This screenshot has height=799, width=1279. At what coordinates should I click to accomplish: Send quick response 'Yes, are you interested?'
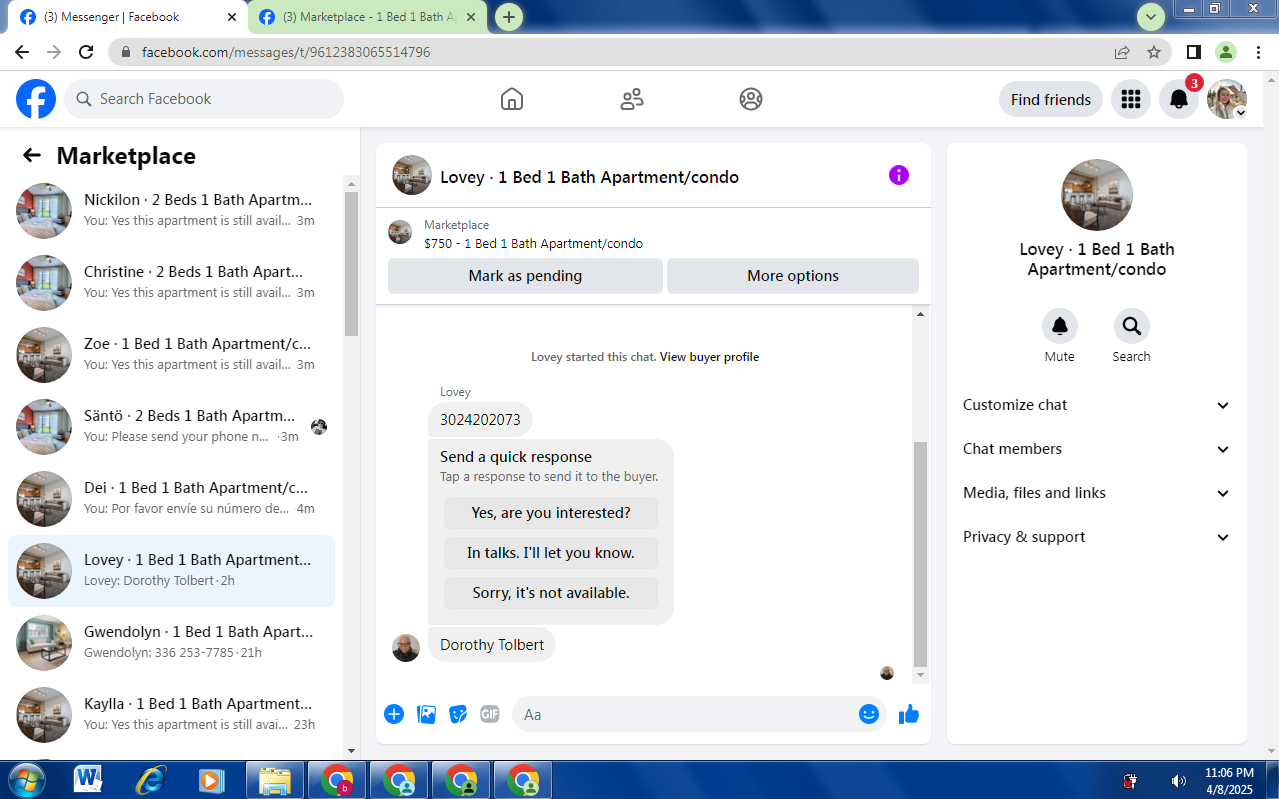pyautogui.click(x=551, y=513)
